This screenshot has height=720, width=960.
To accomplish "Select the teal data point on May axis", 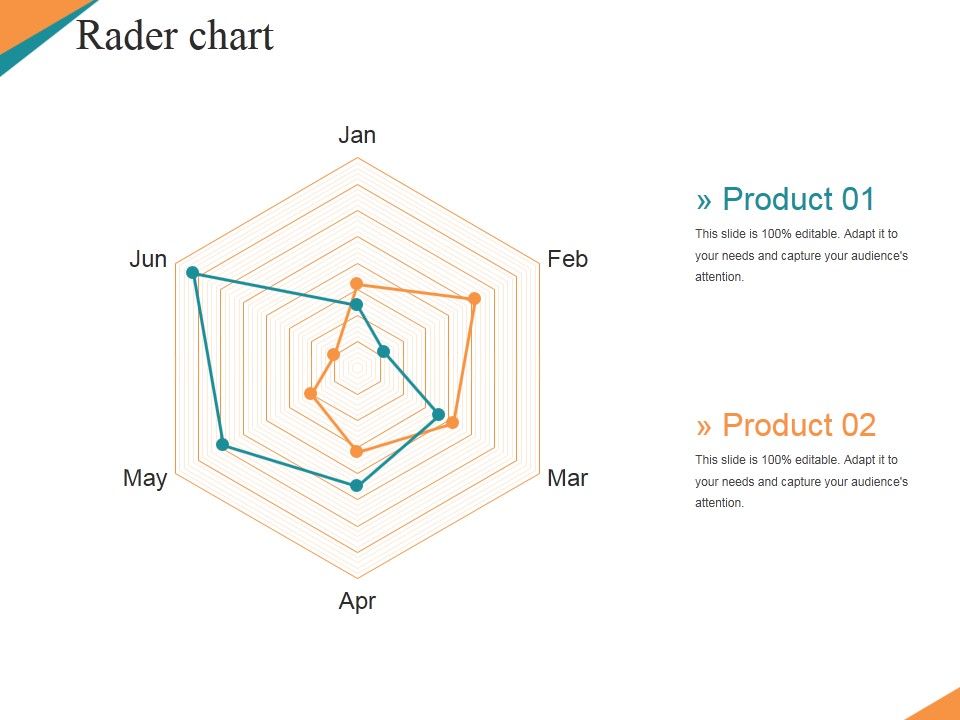I will click(222, 444).
